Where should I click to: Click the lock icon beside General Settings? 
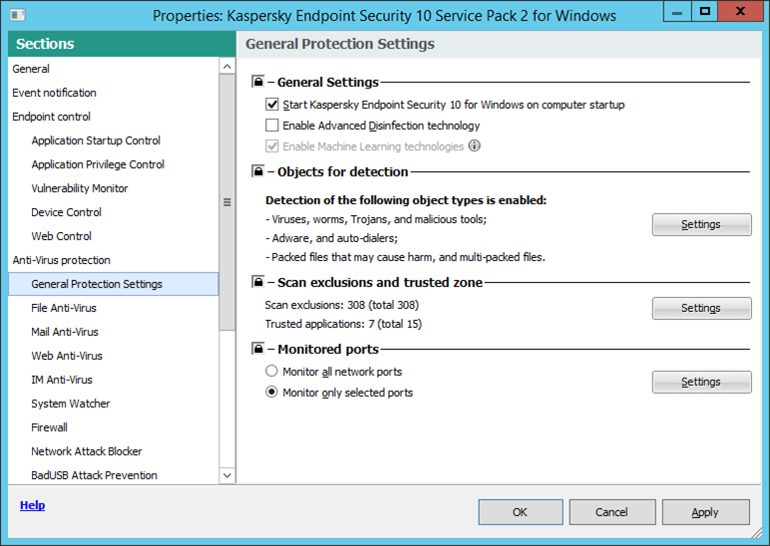coord(257,82)
